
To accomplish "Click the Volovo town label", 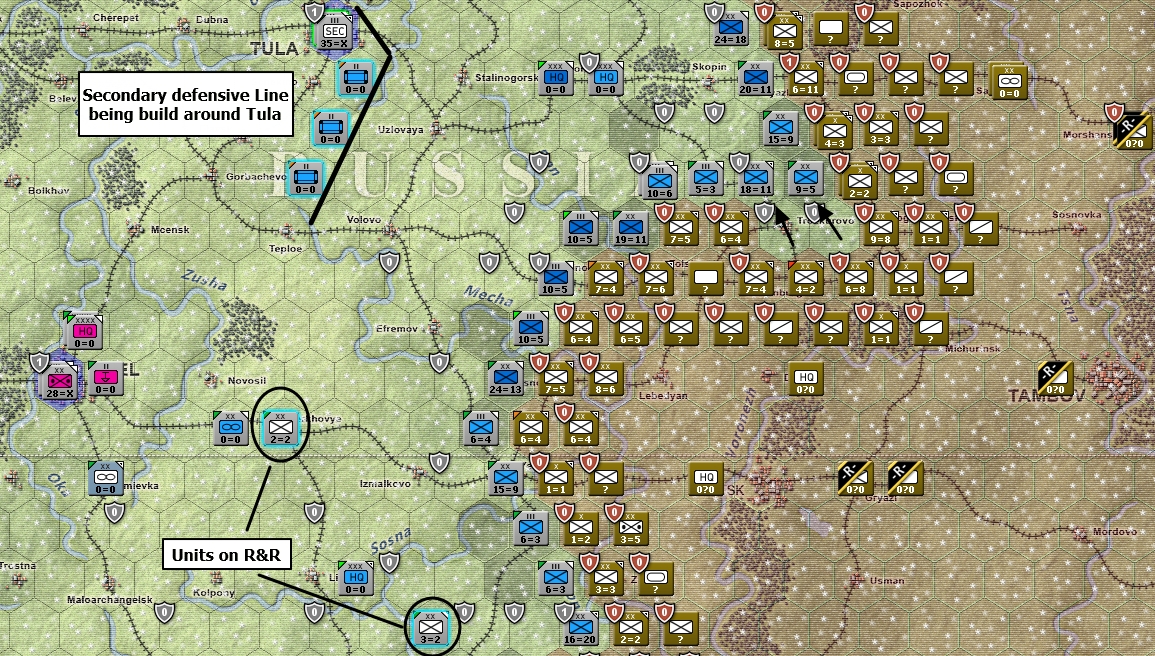I will [x=364, y=219].
